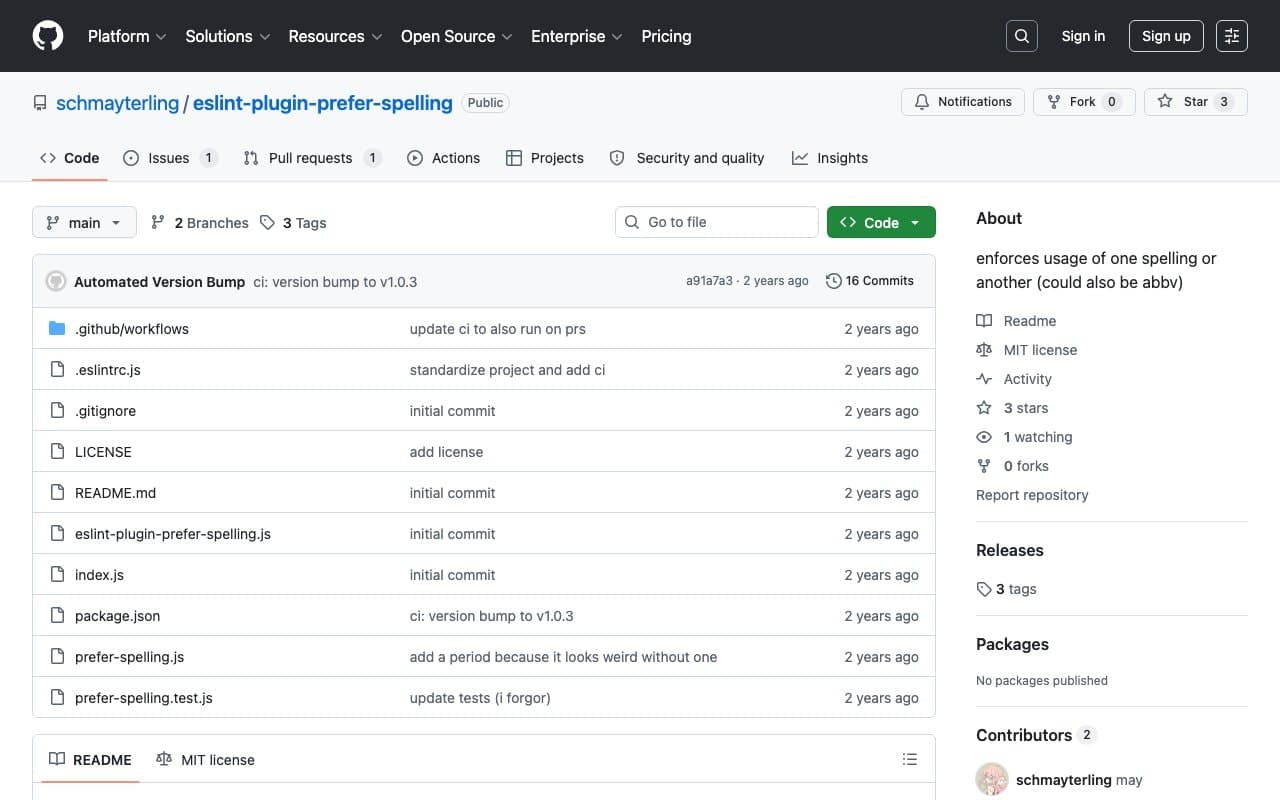Open the .github/workflows folder
Image resolution: width=1280 pixels, height=800 pixels.
pos(132,329)
